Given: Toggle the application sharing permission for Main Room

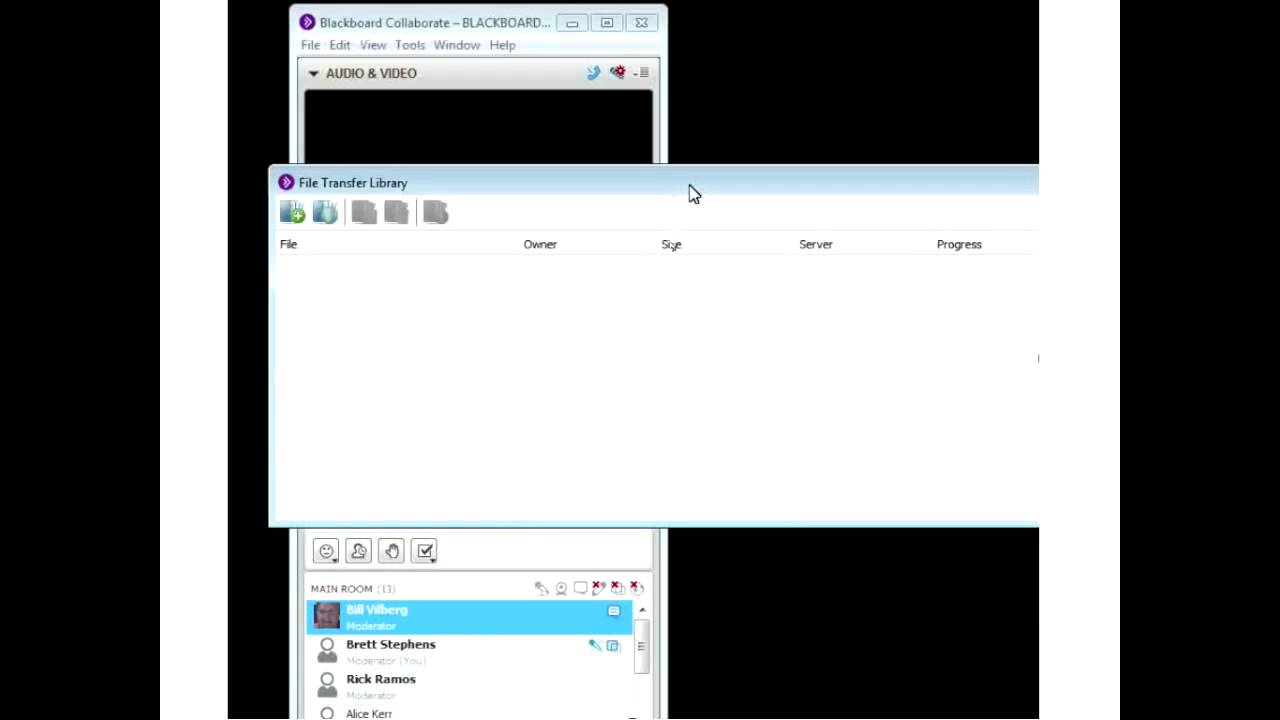Looking at the screenshot, I should tap(618, 588).
